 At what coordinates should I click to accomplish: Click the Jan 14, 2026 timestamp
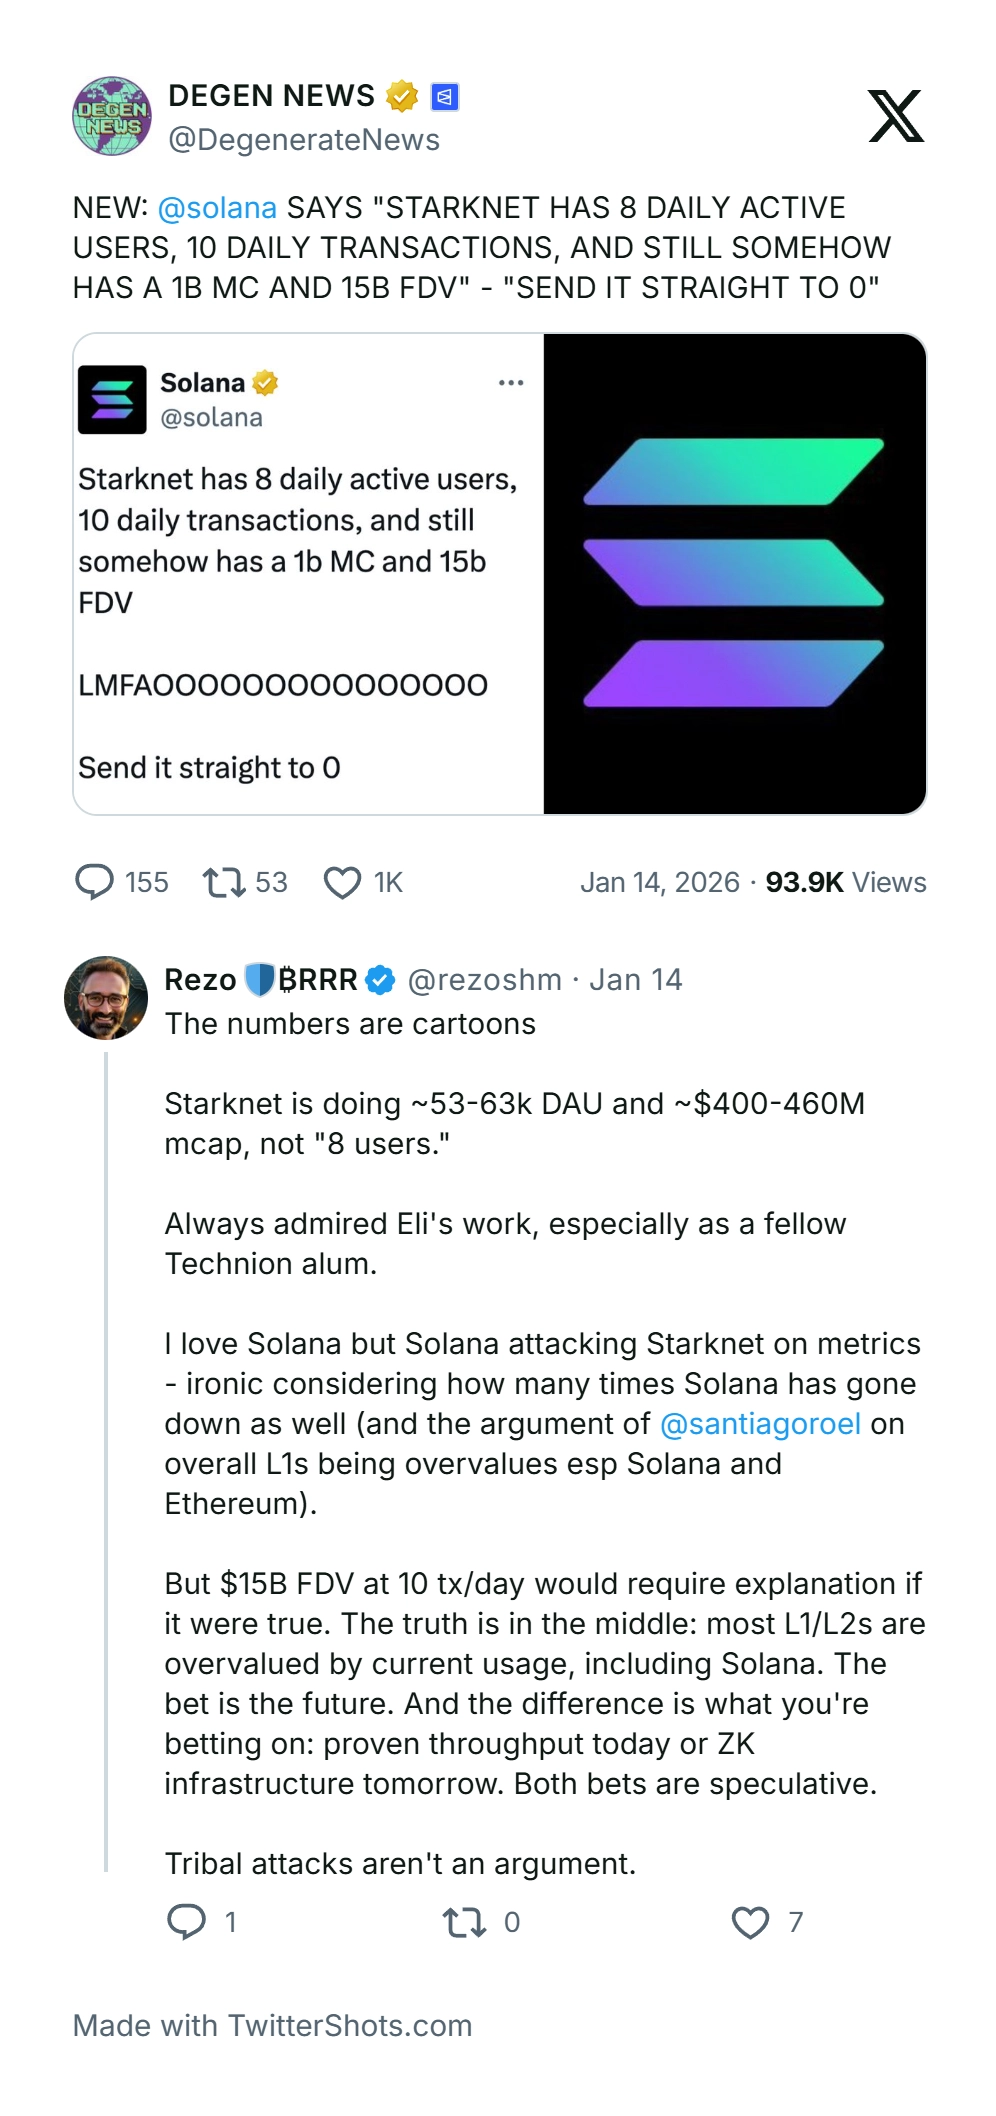click(x=660, y=882)
